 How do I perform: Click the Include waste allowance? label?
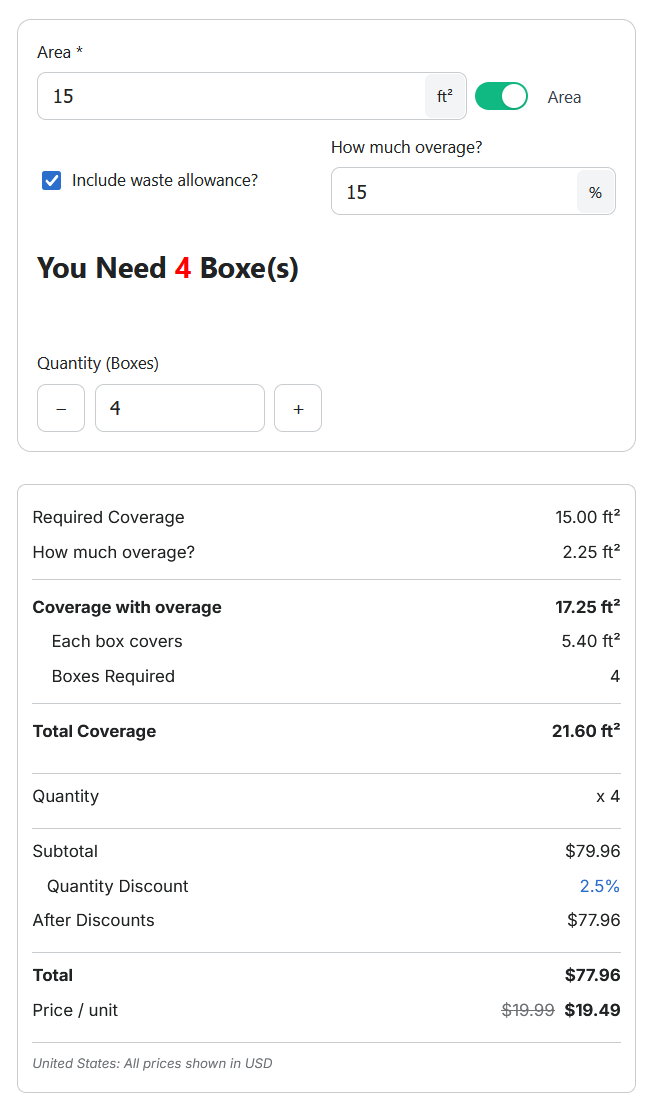click(x=165, y=181)
